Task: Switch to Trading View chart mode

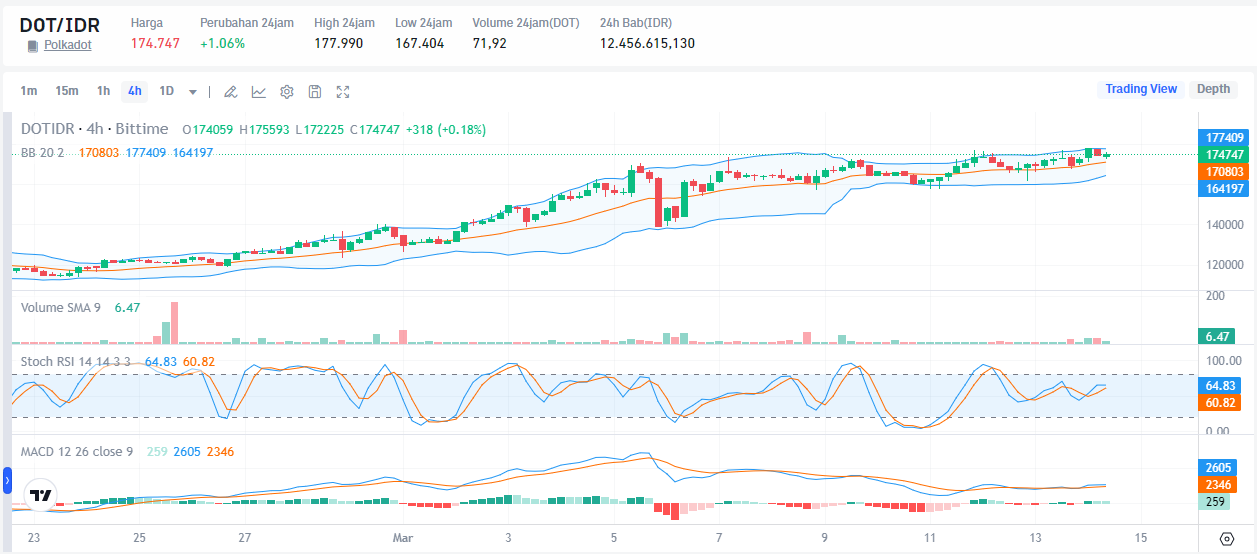Action: click(x=1140, y=89)
